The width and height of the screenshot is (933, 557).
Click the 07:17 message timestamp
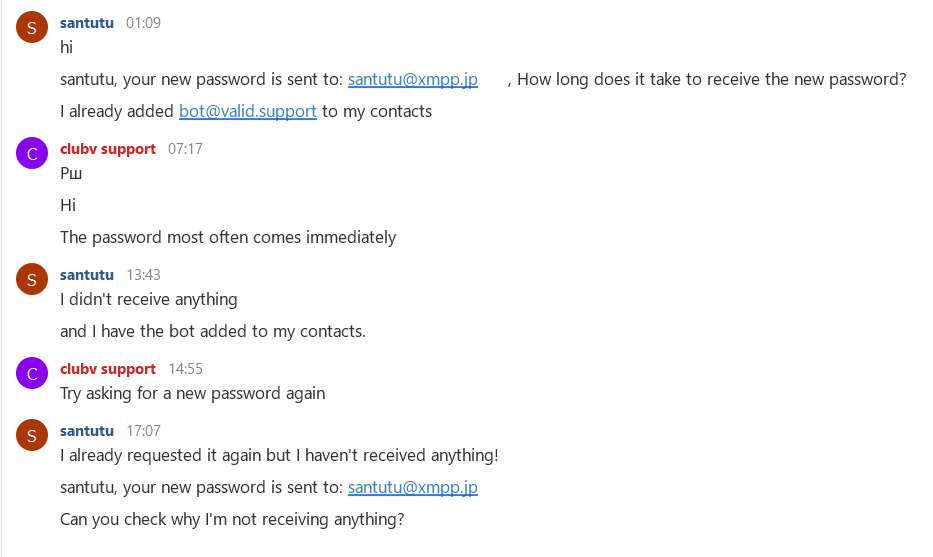coord(185,148)
